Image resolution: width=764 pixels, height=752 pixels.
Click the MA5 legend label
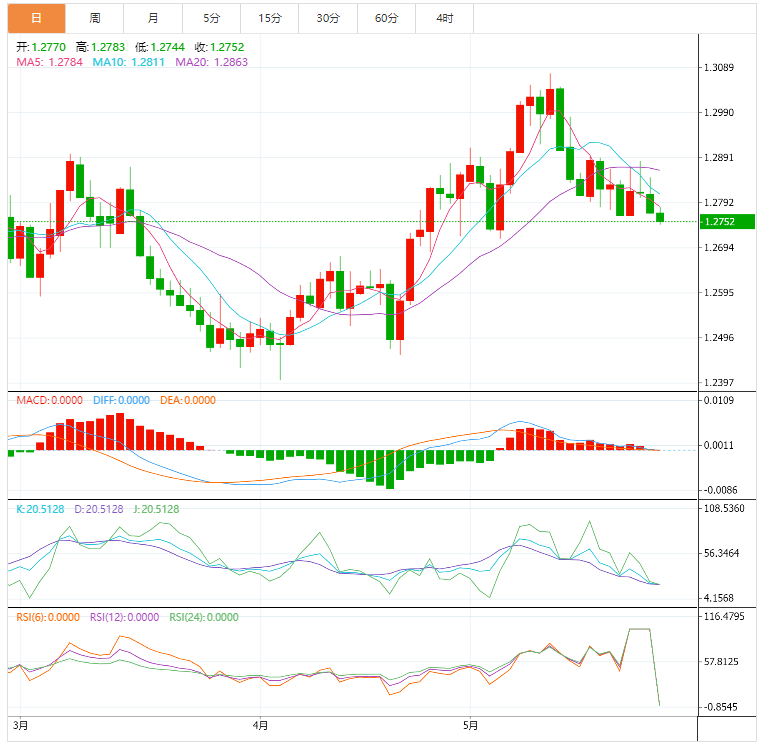pyautogui.click(x=49, y=62)
